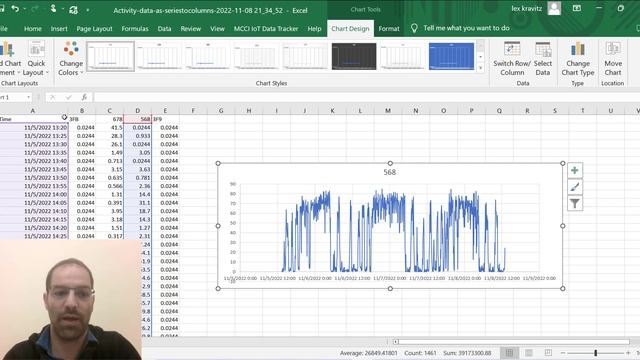Open the Page Layout tab
The image size is (640, 360).
pyautogui.click(x=94, y=29)
